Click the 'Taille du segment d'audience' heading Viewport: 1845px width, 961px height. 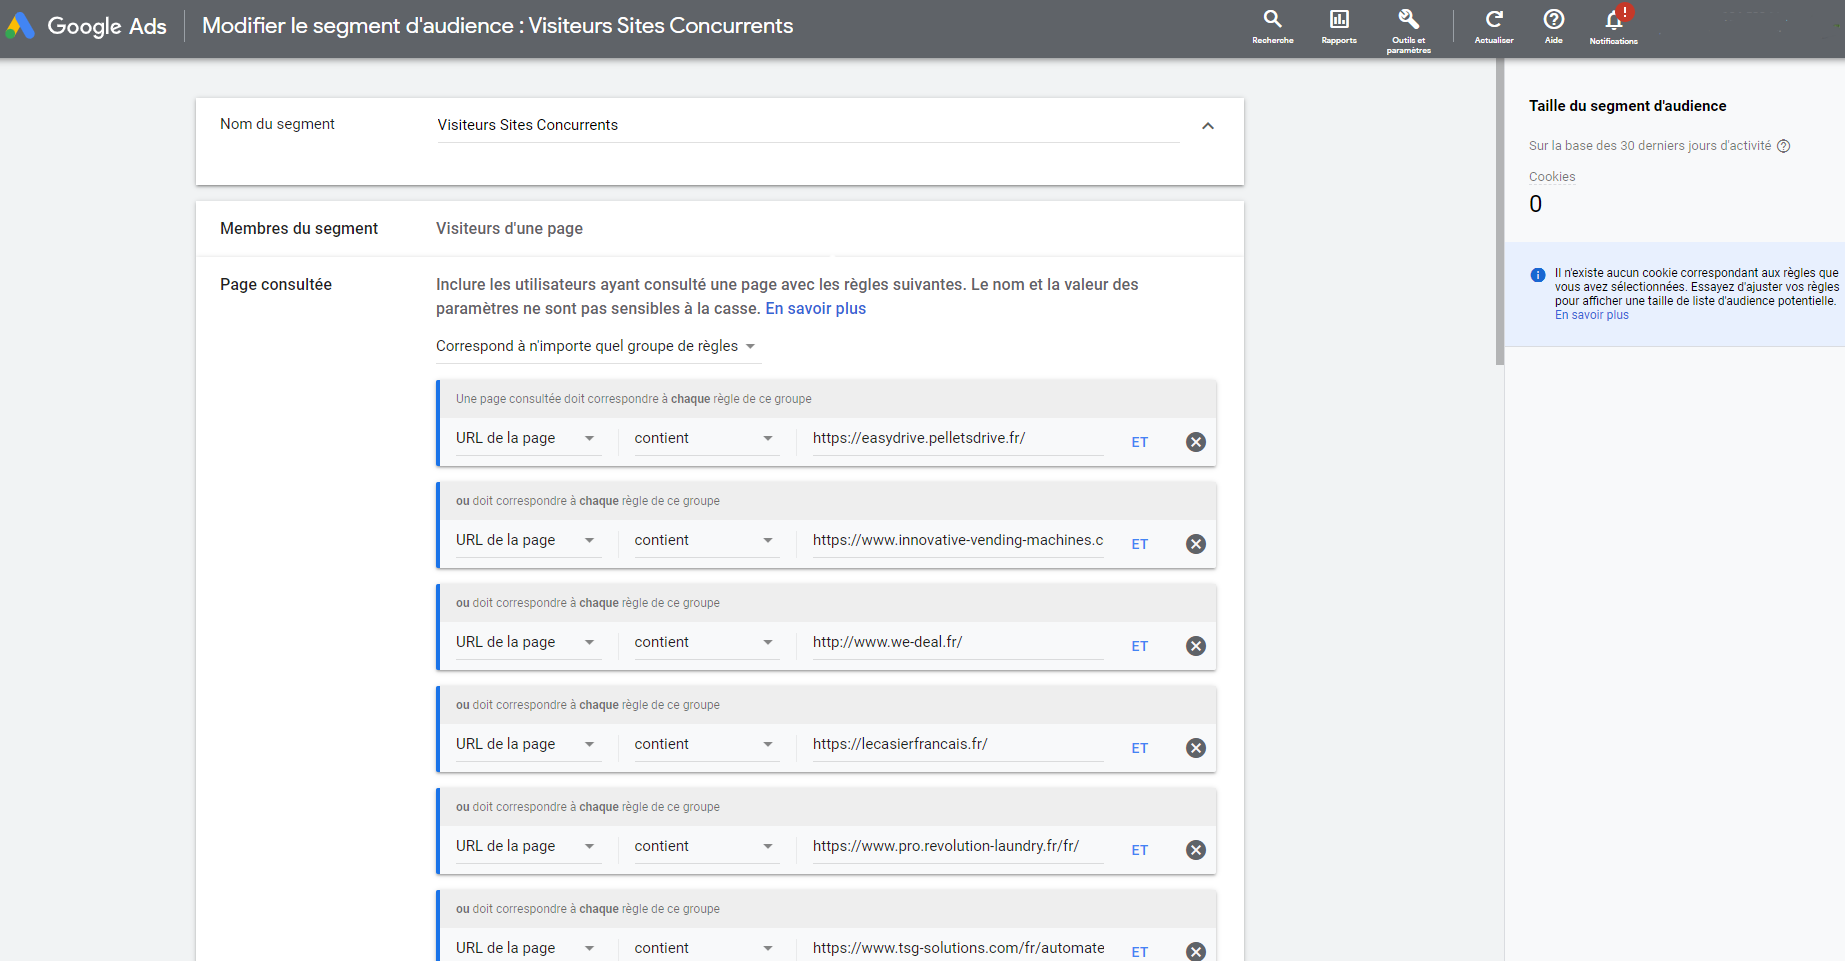point(1627,106)
